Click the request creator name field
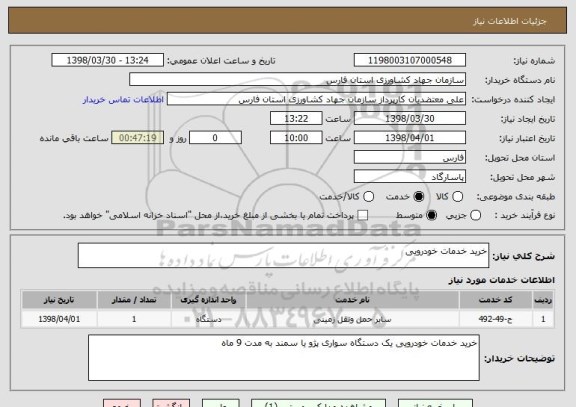Image resolution: width=576 pixels, height=407 pixels. click(316, 99)
